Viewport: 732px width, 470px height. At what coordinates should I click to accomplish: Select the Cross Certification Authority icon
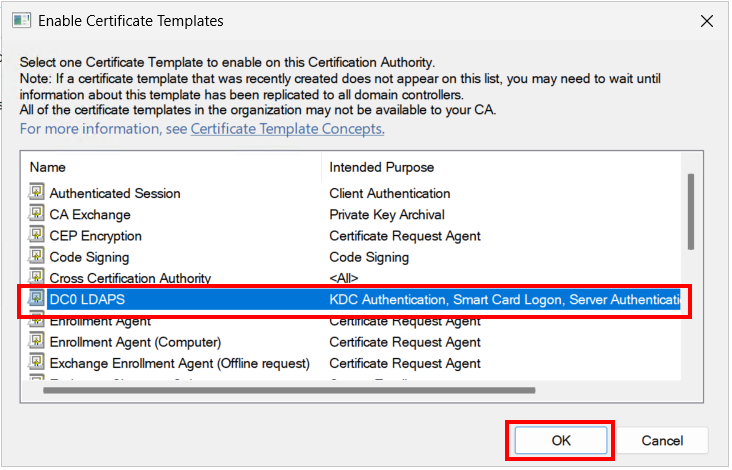coord(36,277)
